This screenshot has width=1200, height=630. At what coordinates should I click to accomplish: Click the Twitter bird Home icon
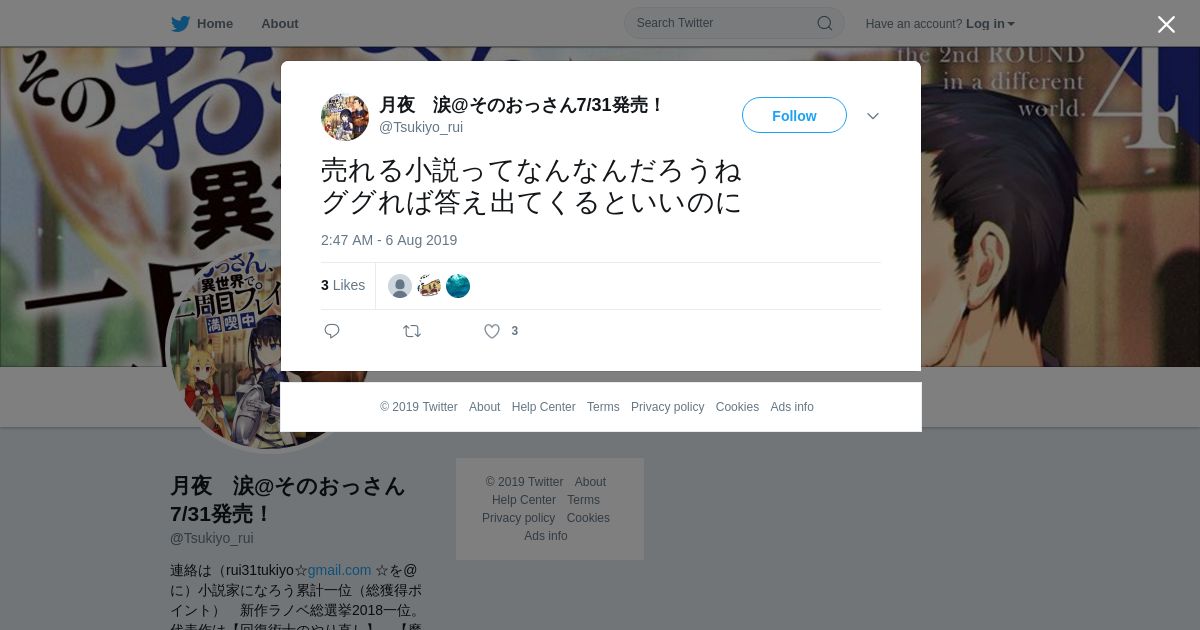tap(180, 24)
